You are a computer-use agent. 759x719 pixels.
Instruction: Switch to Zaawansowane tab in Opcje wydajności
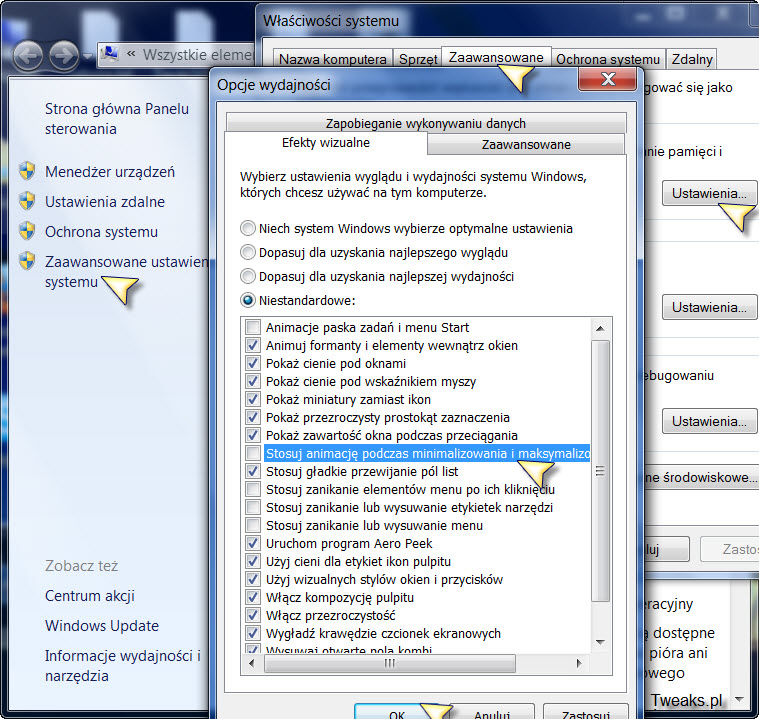tap(526, 144)
